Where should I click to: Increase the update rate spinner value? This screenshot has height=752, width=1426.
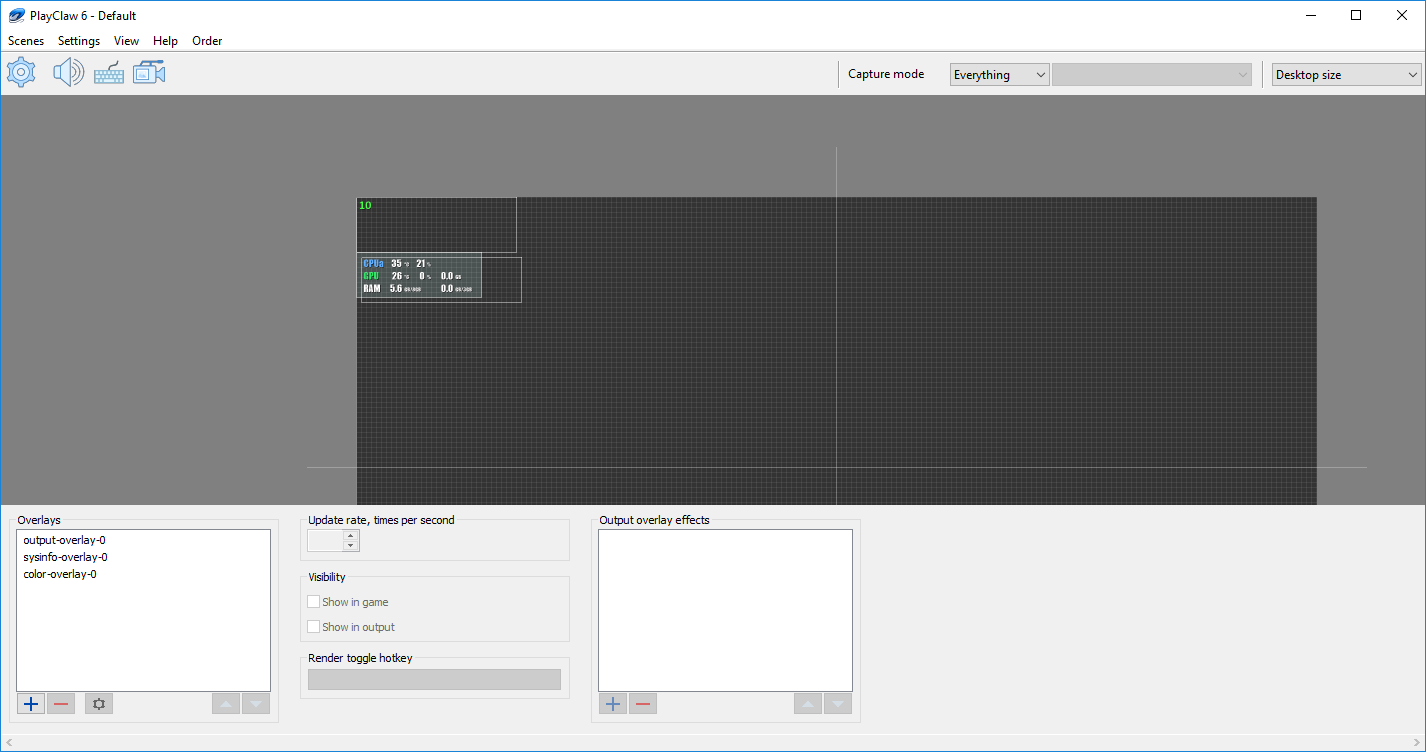(350, 535)
